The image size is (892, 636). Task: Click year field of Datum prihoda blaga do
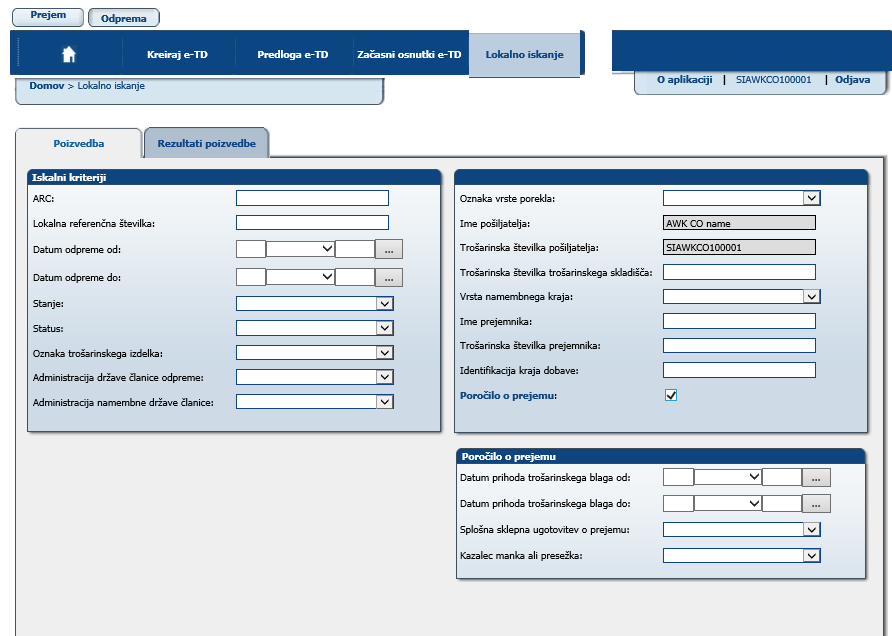pos(782,503)
